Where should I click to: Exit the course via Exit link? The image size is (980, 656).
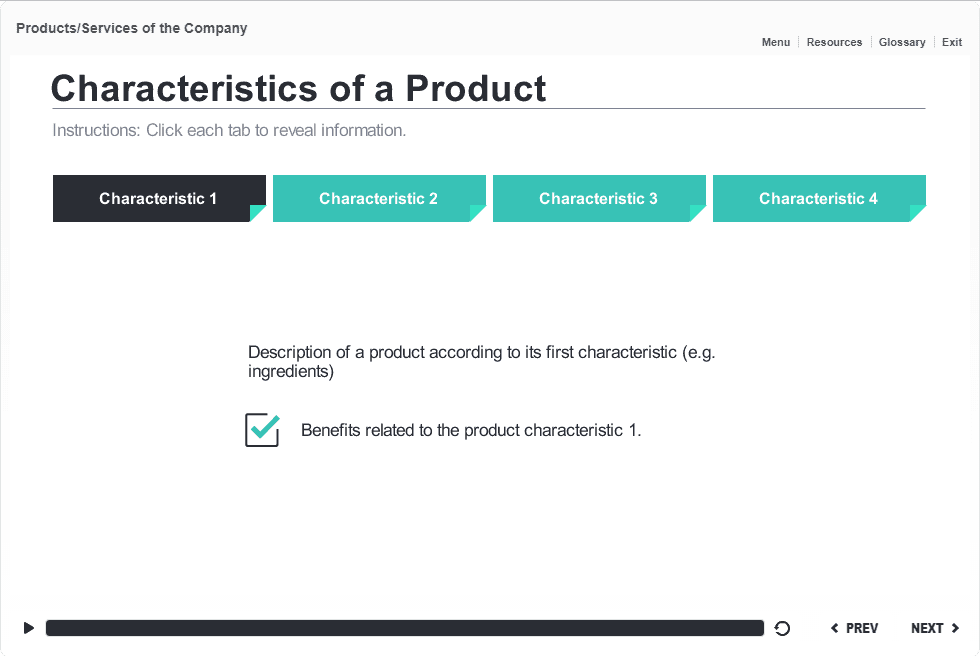952,42
